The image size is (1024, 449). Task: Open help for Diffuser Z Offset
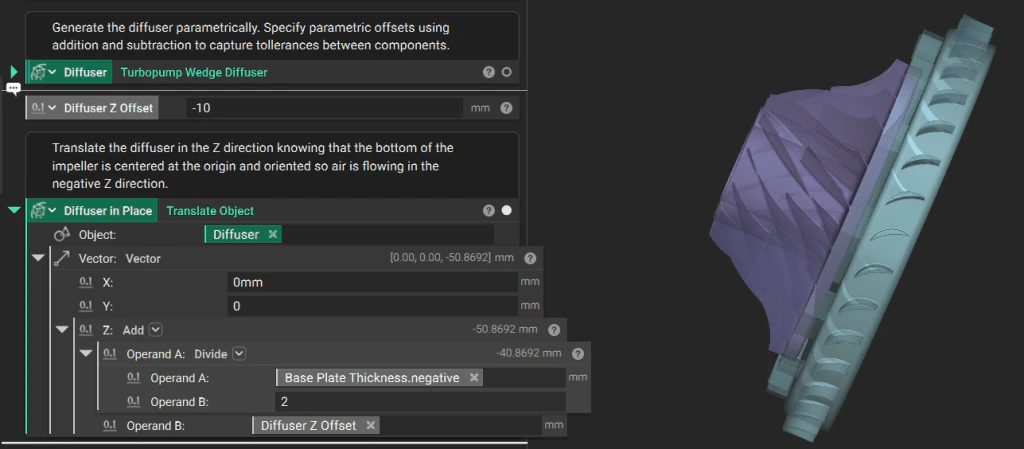pyautogui.click(x=506, y=108)
